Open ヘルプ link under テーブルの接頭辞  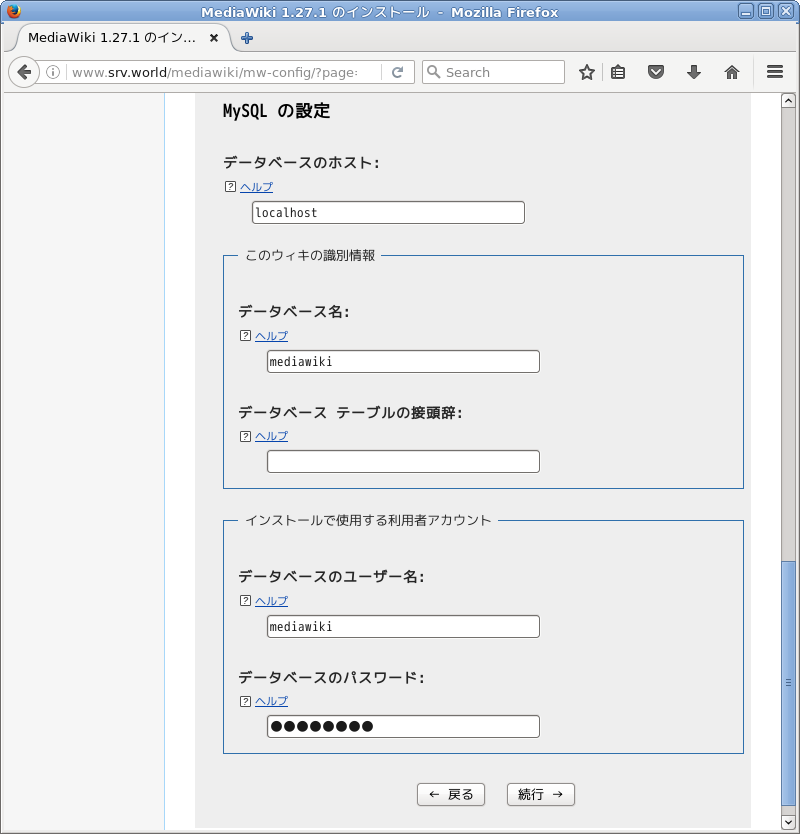pos(271,436)
